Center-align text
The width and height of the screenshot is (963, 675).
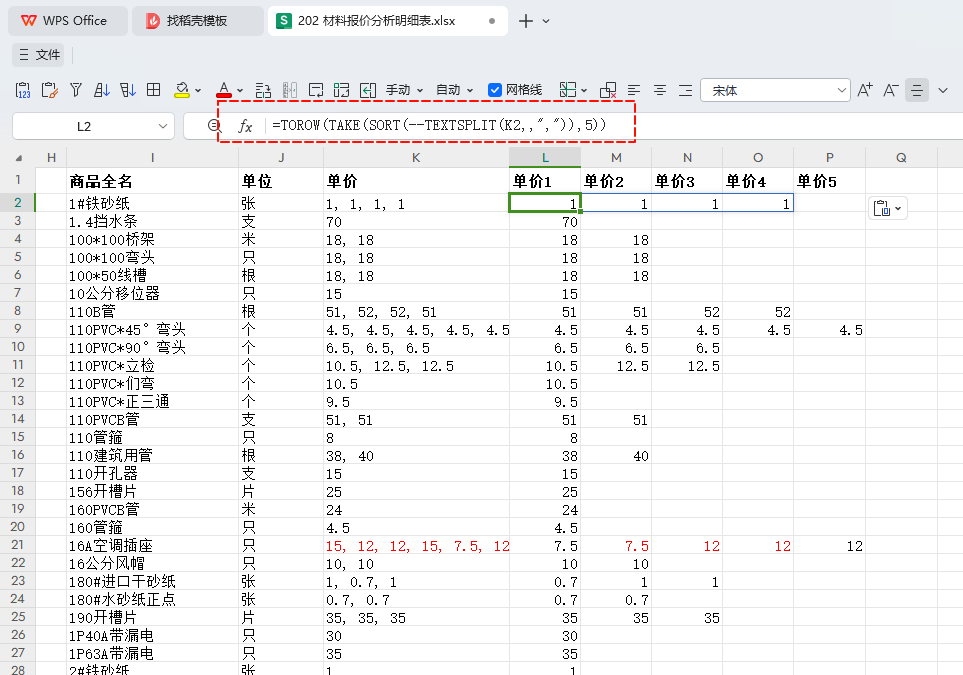(660, 90)
